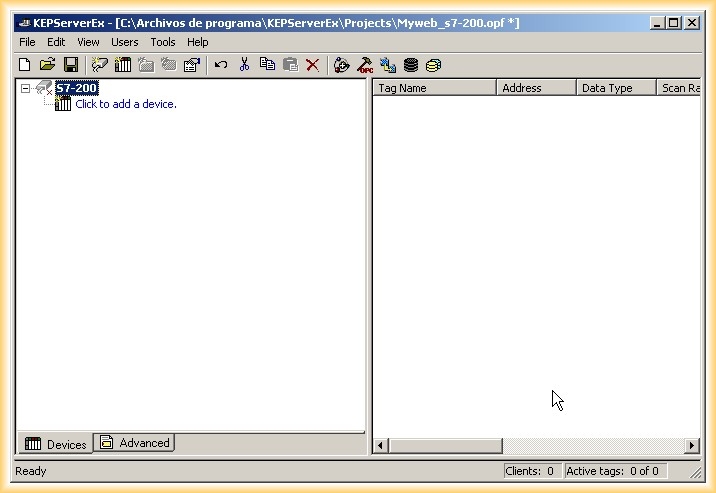The width and height of the screenshot is (716, 493).
Task: Open the Tools menu
Action: tap(162, 42)
